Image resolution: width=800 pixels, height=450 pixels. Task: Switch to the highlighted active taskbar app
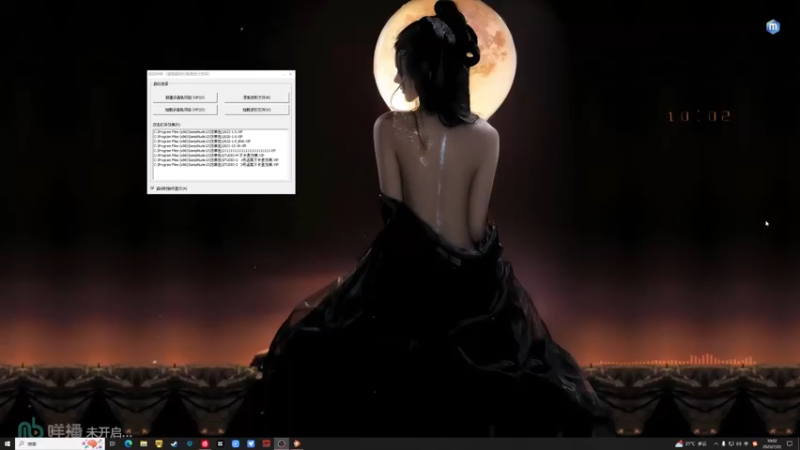[281, 444]
